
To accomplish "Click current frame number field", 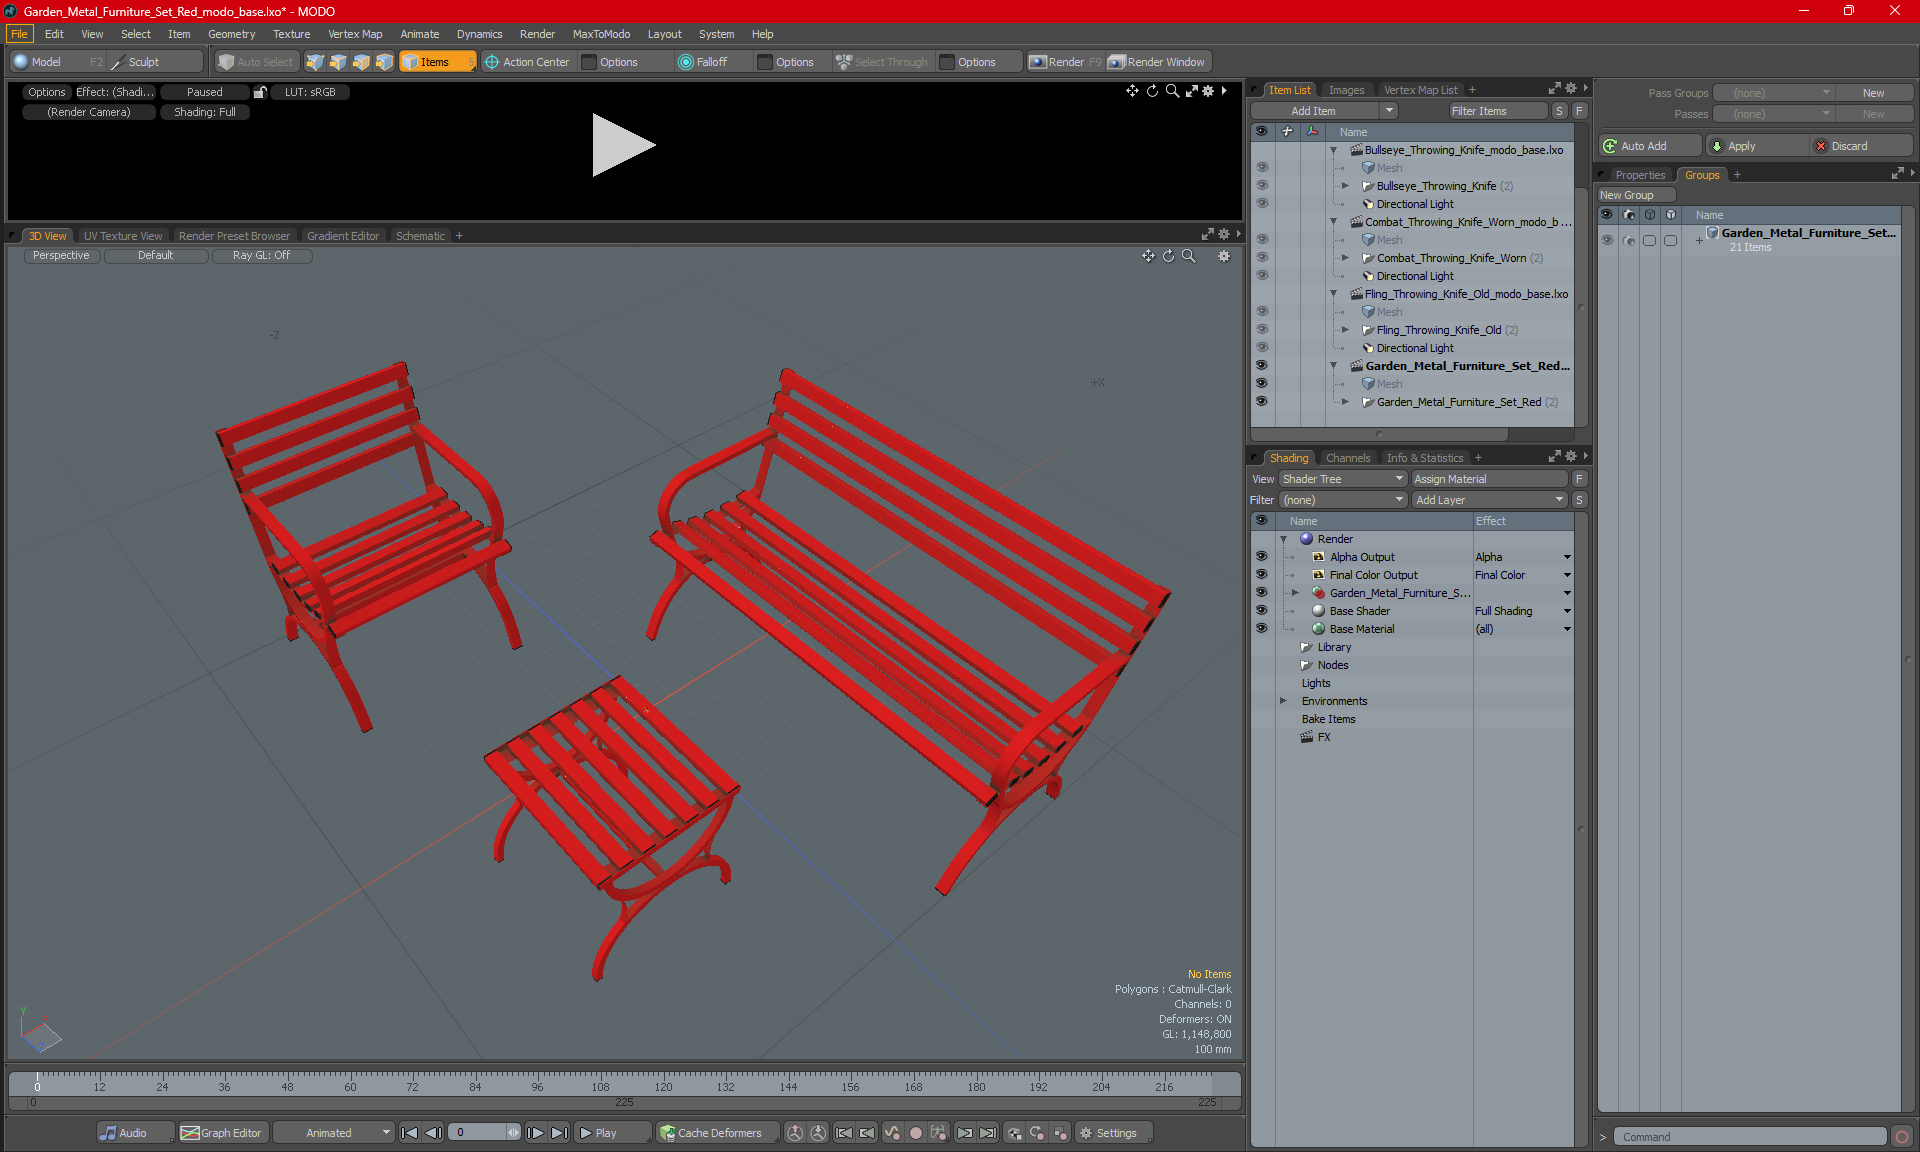I will point(478,1133).
